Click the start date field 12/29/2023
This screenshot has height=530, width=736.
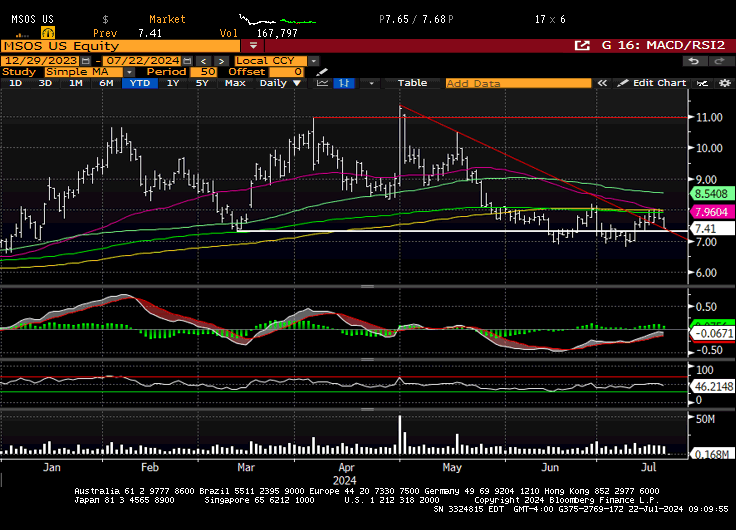click(x=41, y=61)
